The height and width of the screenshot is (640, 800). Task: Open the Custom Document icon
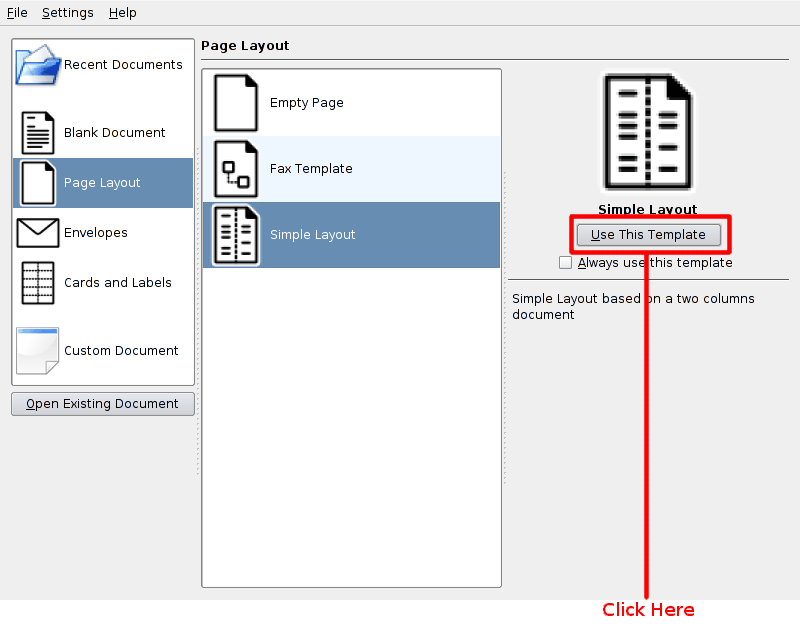tap(38, 351)
